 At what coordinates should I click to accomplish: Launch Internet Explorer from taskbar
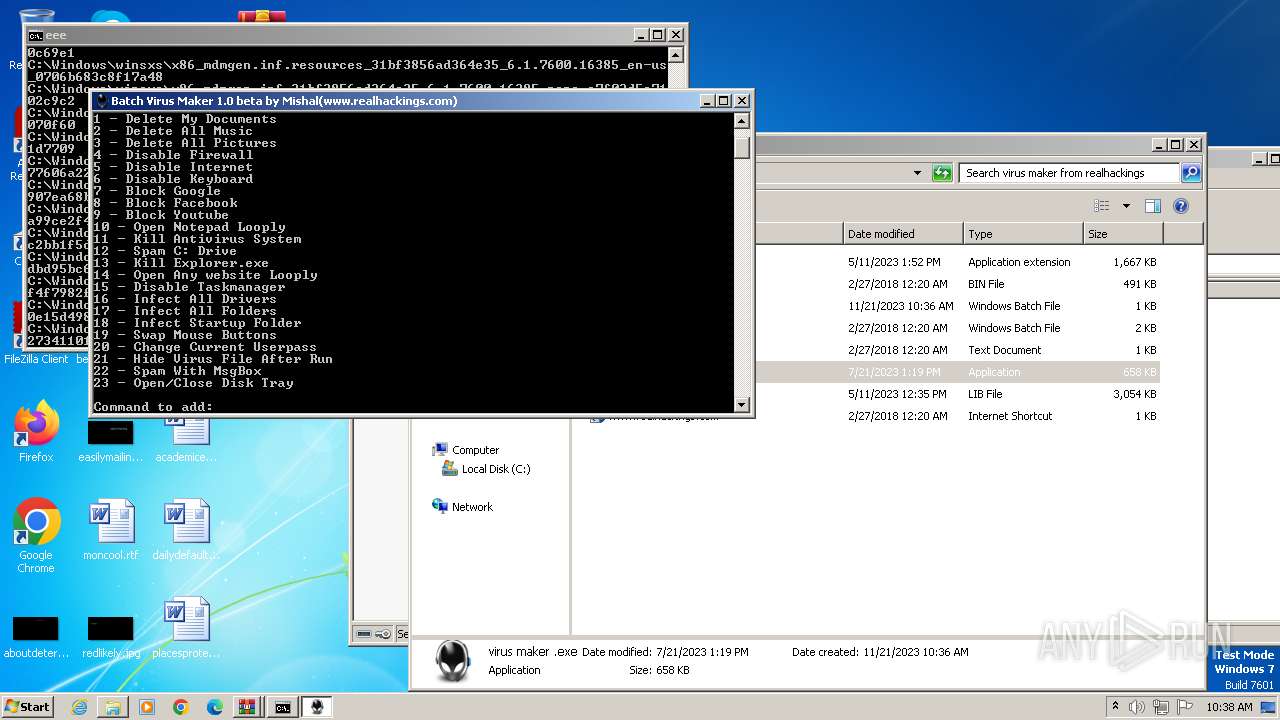tap(79, 707)
